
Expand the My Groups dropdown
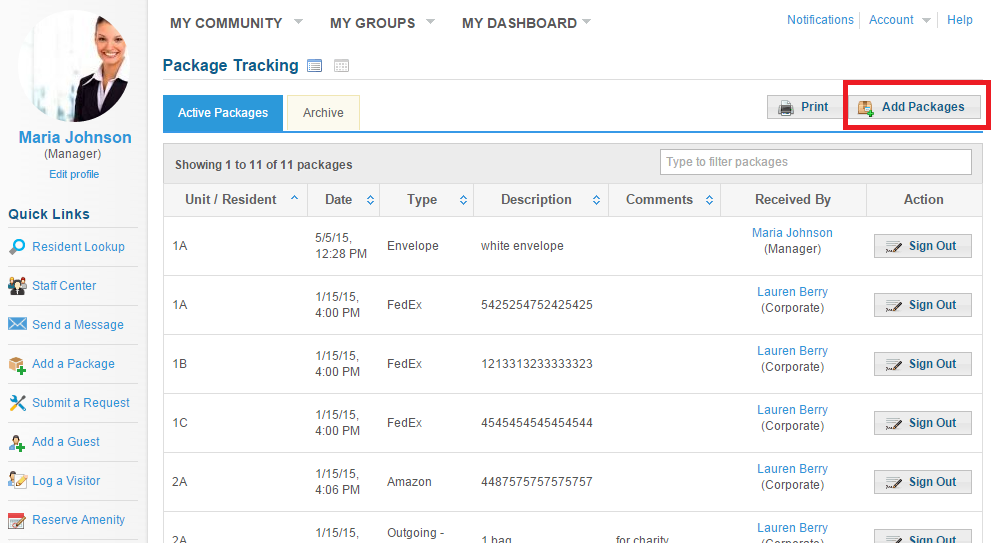pyautogui.click(x=382, y=23)
